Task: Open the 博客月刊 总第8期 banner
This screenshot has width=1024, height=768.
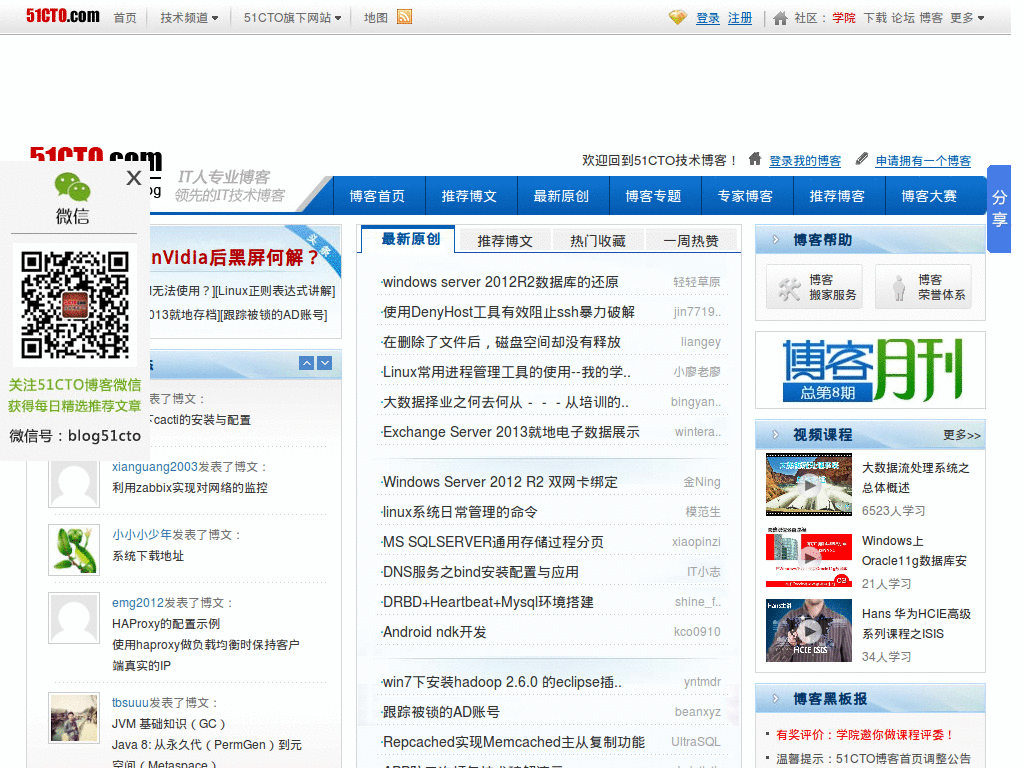Action: pyautogui.click(x=870, y=370)
